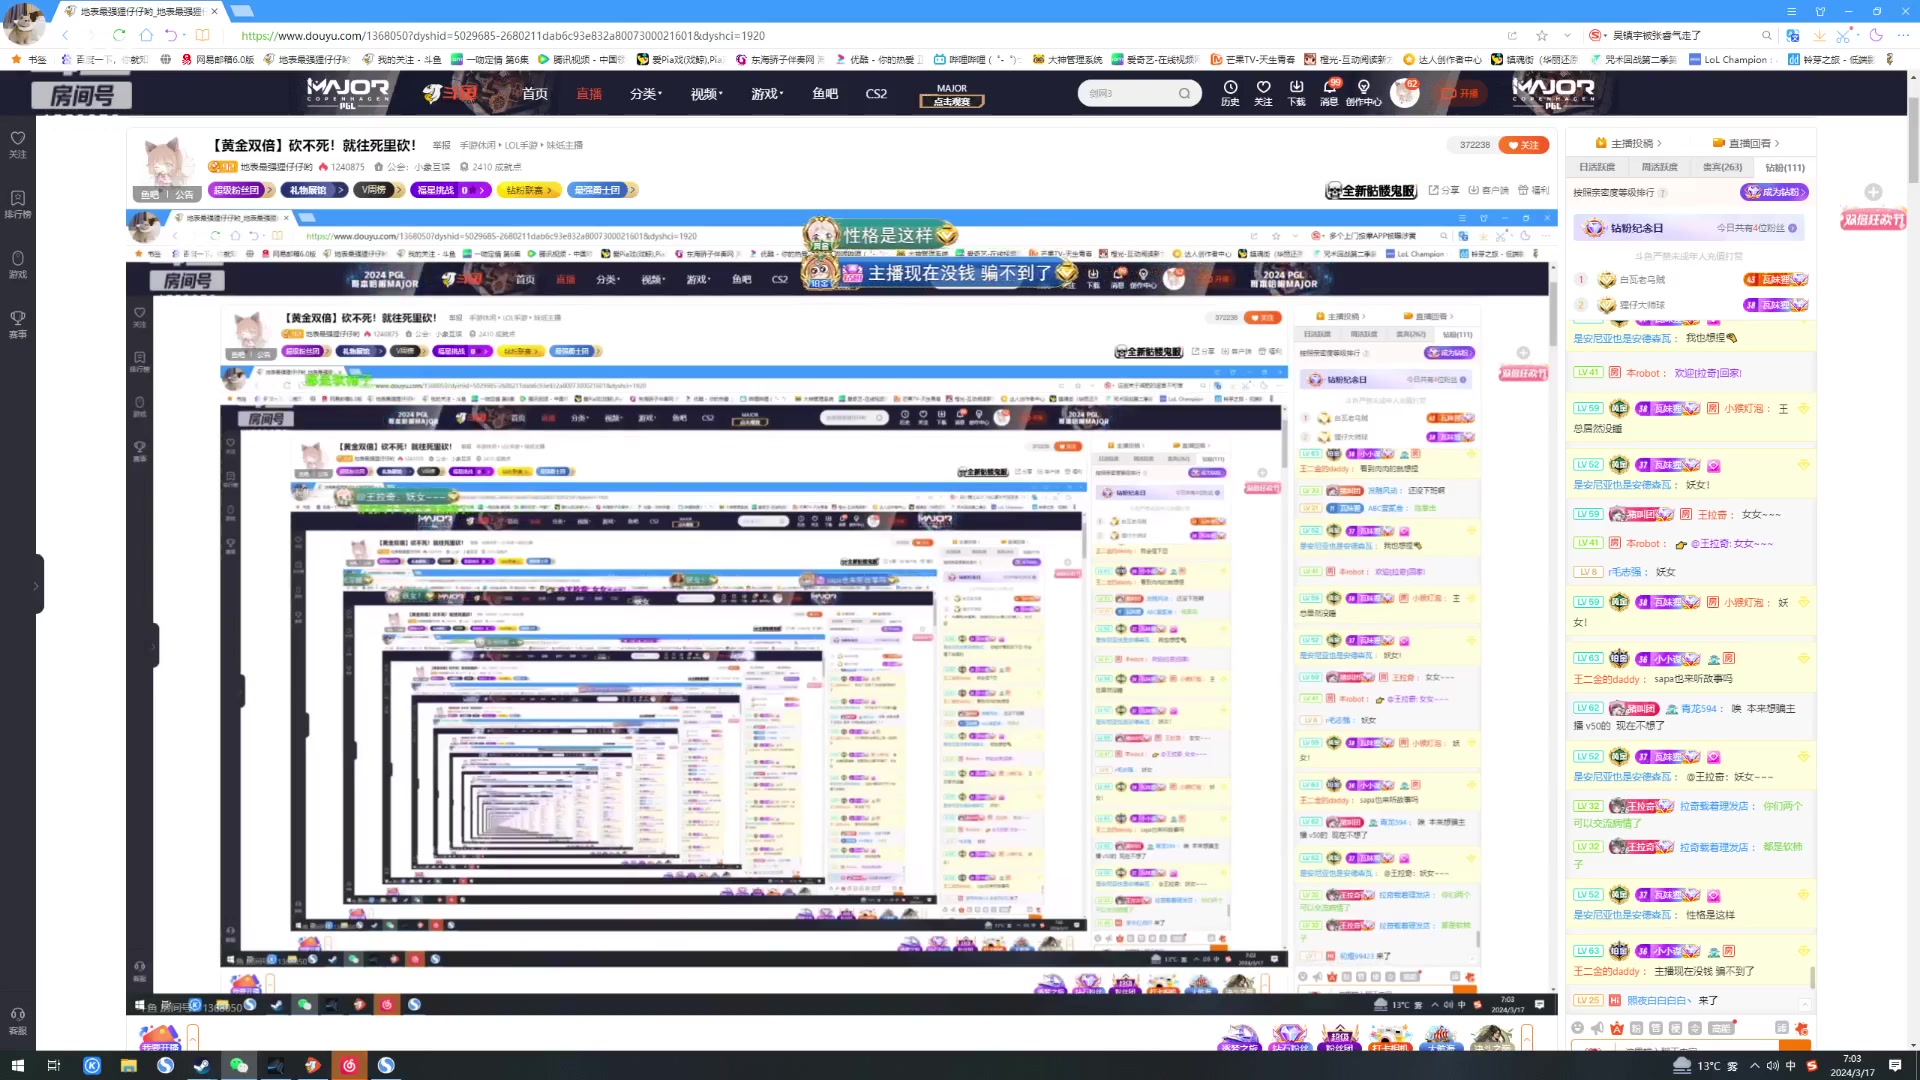Toggle follow with orange 关注 button
This screenshot has height=1080, width=1920.
coord(1525,145)
